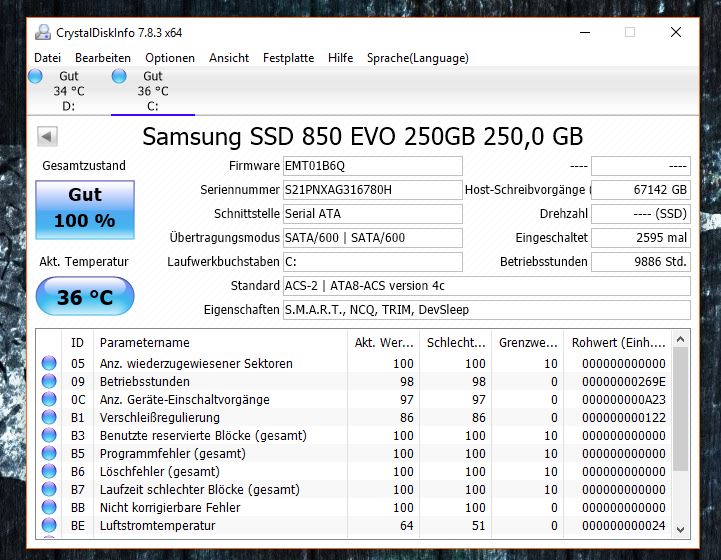The image size is (721, 560).
Task: Click the Host-Schreibvorgänge value 67142 GB
Action: coord(641,190)
